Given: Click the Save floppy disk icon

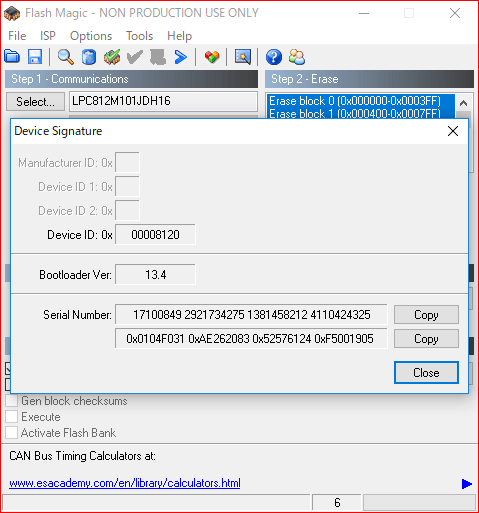Looking at the screenshot, I should tap(35, 57).
